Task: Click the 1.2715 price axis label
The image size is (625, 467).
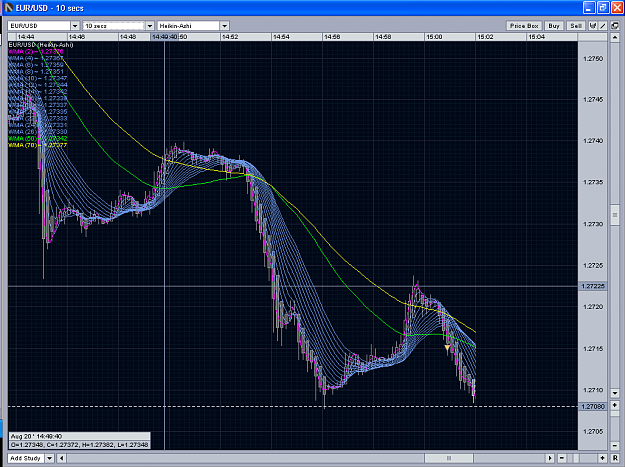Action: pyautogui.click(x=593, y=349)
